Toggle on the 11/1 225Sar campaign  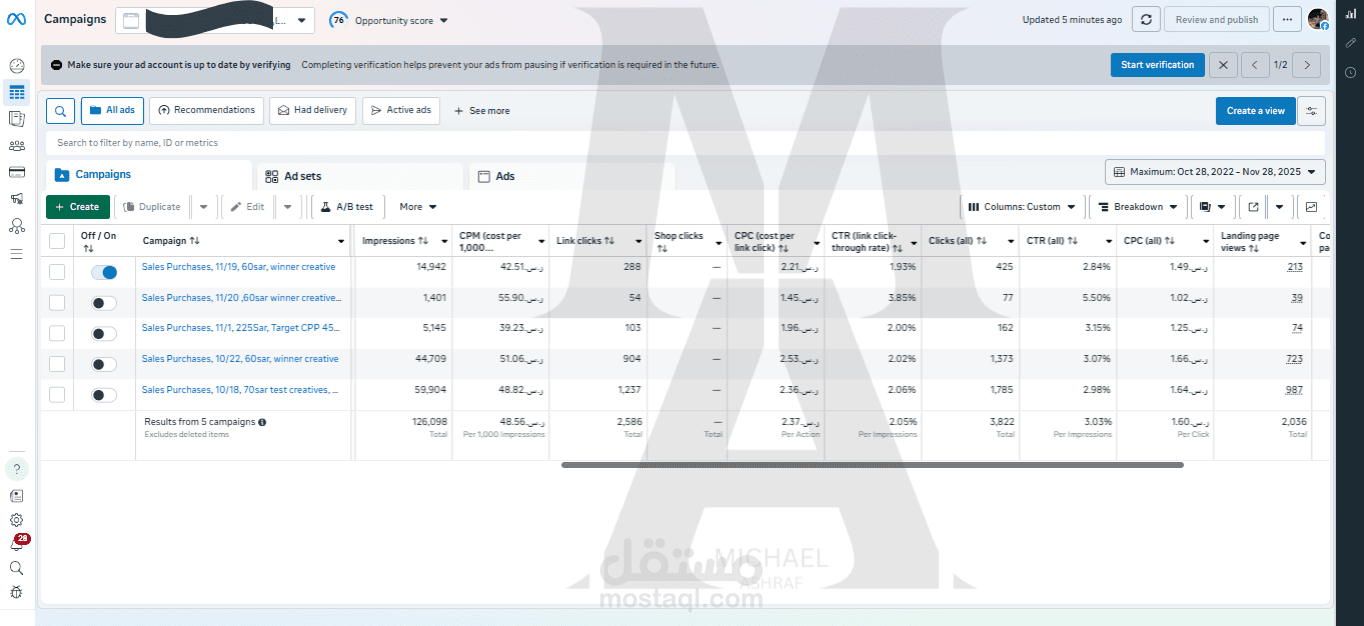pos(103,333)
